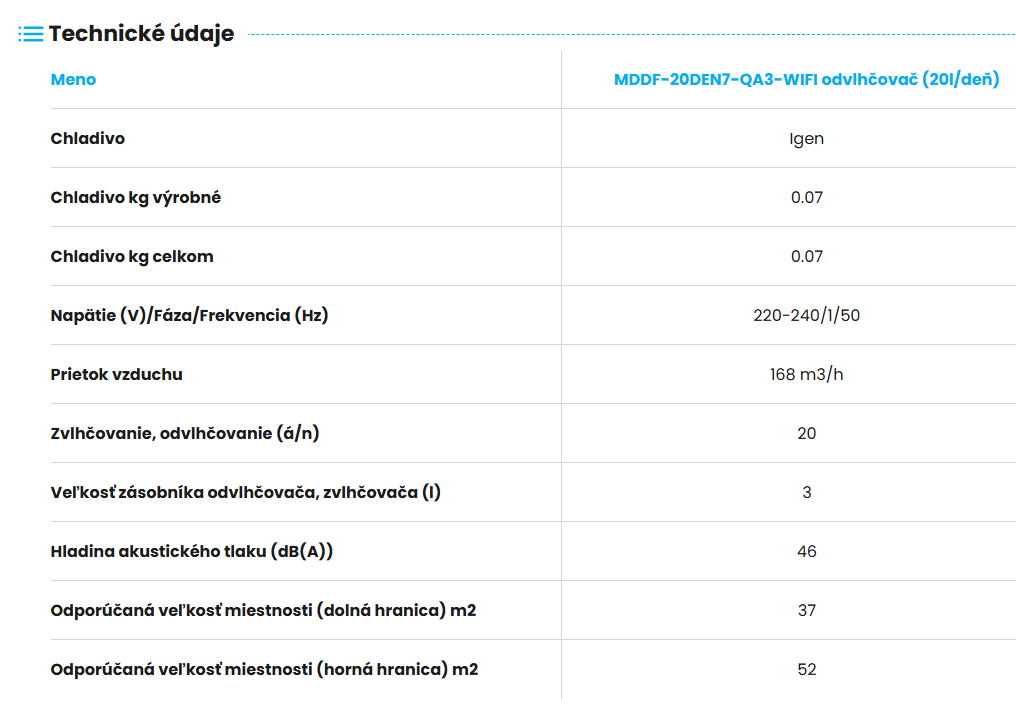
Task: Select the Chladivo kg výrobné label
Action: coord(136,198)
